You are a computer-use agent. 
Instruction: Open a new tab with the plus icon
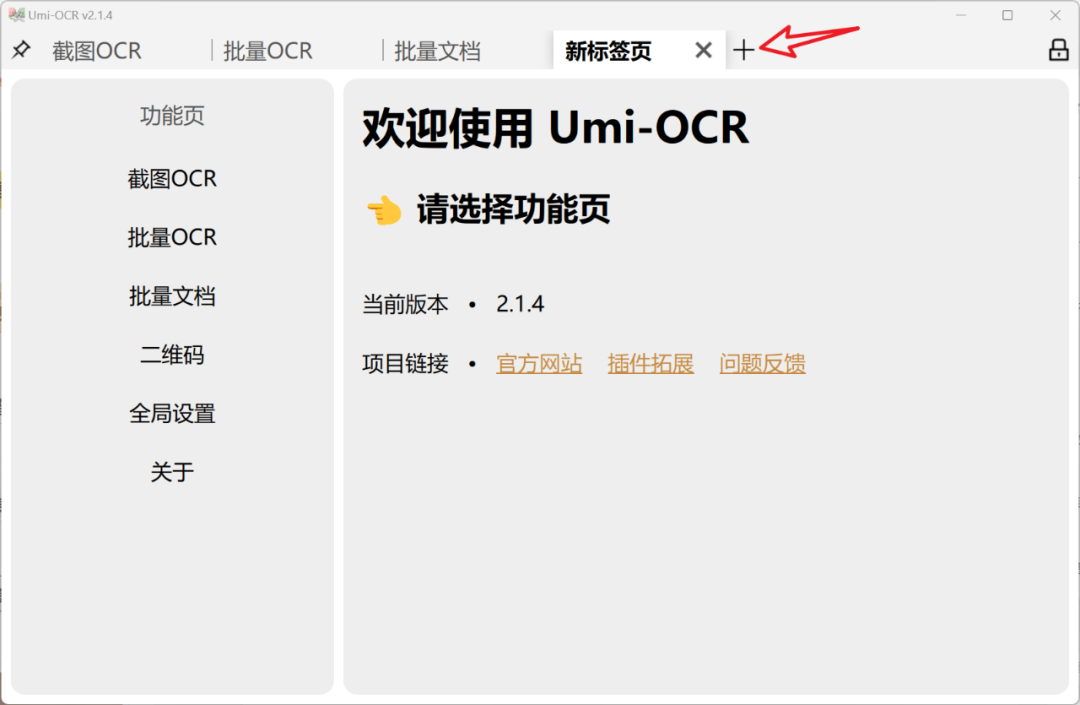pos(745,49)
